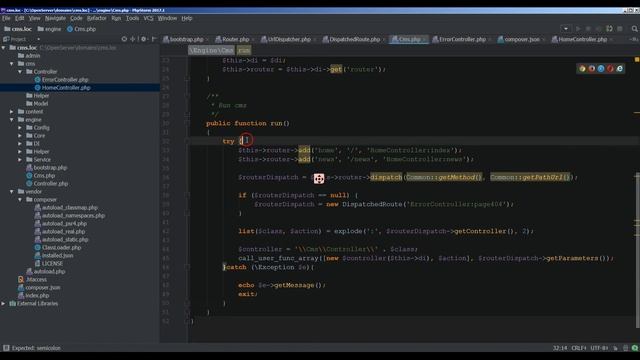Open the Refactor menu
640x360 pixels.
pos(97,18)
